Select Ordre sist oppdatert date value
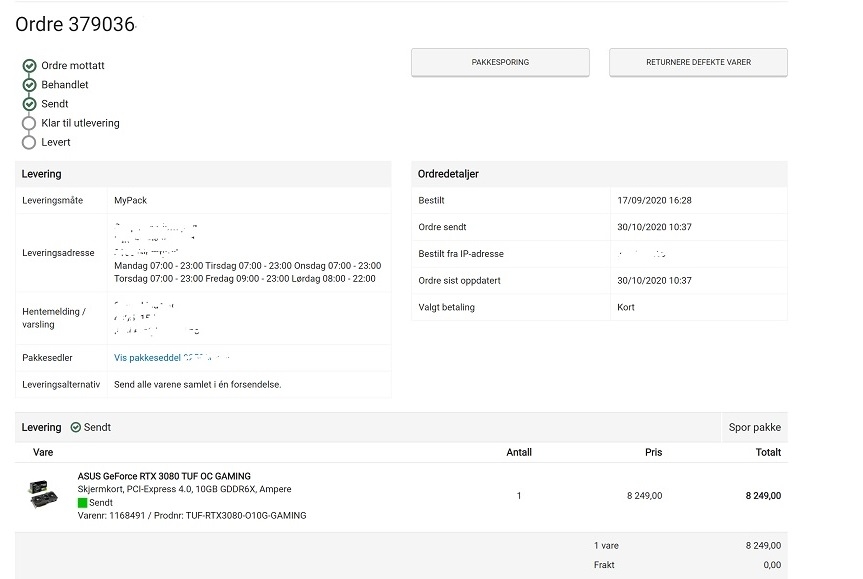The width and height of the screenshot is (863, 579). tap(654, 281)
